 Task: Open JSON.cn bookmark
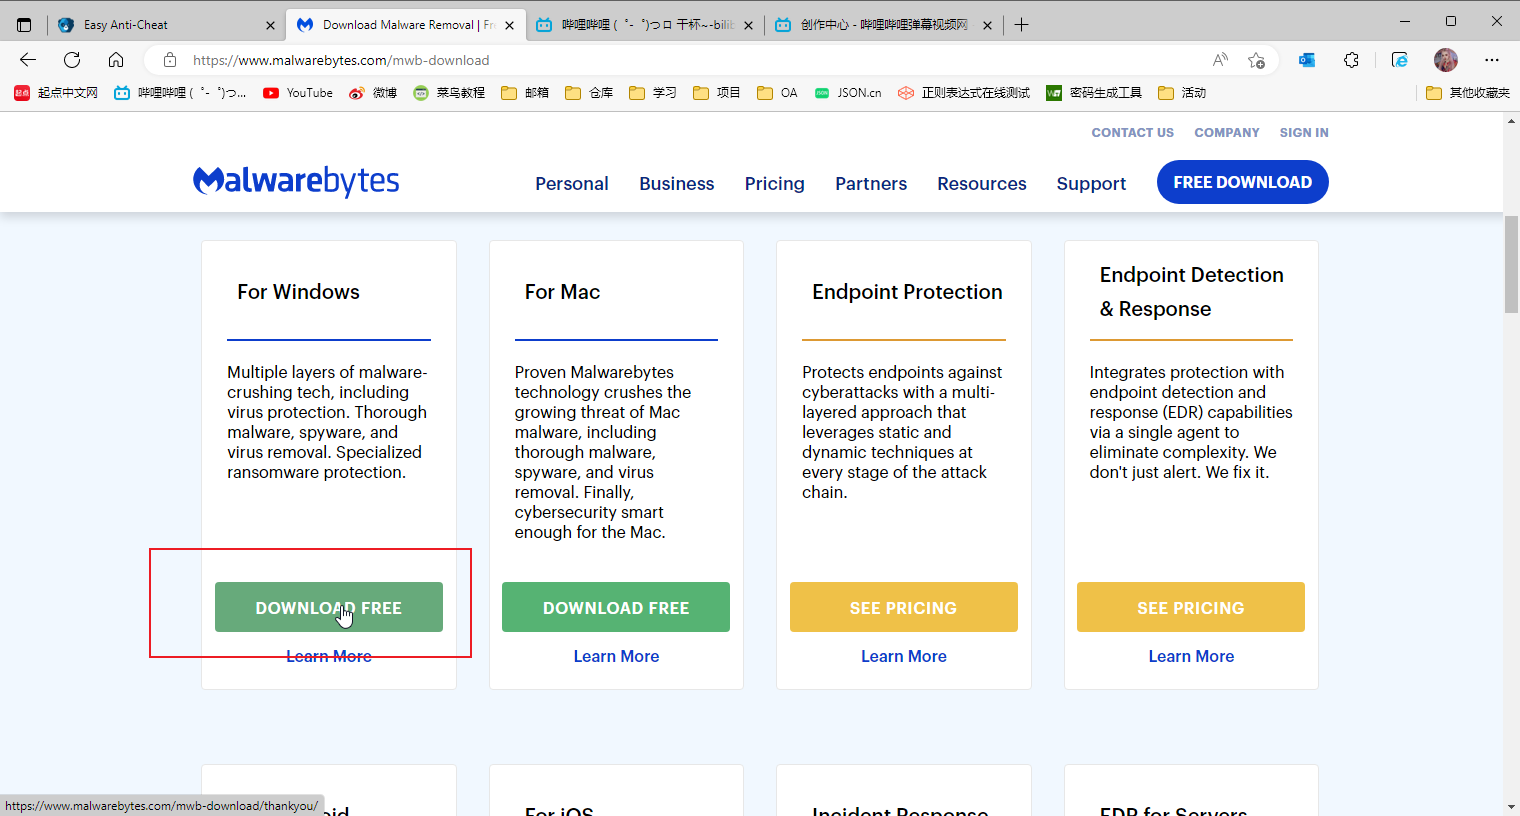point(848,93)
